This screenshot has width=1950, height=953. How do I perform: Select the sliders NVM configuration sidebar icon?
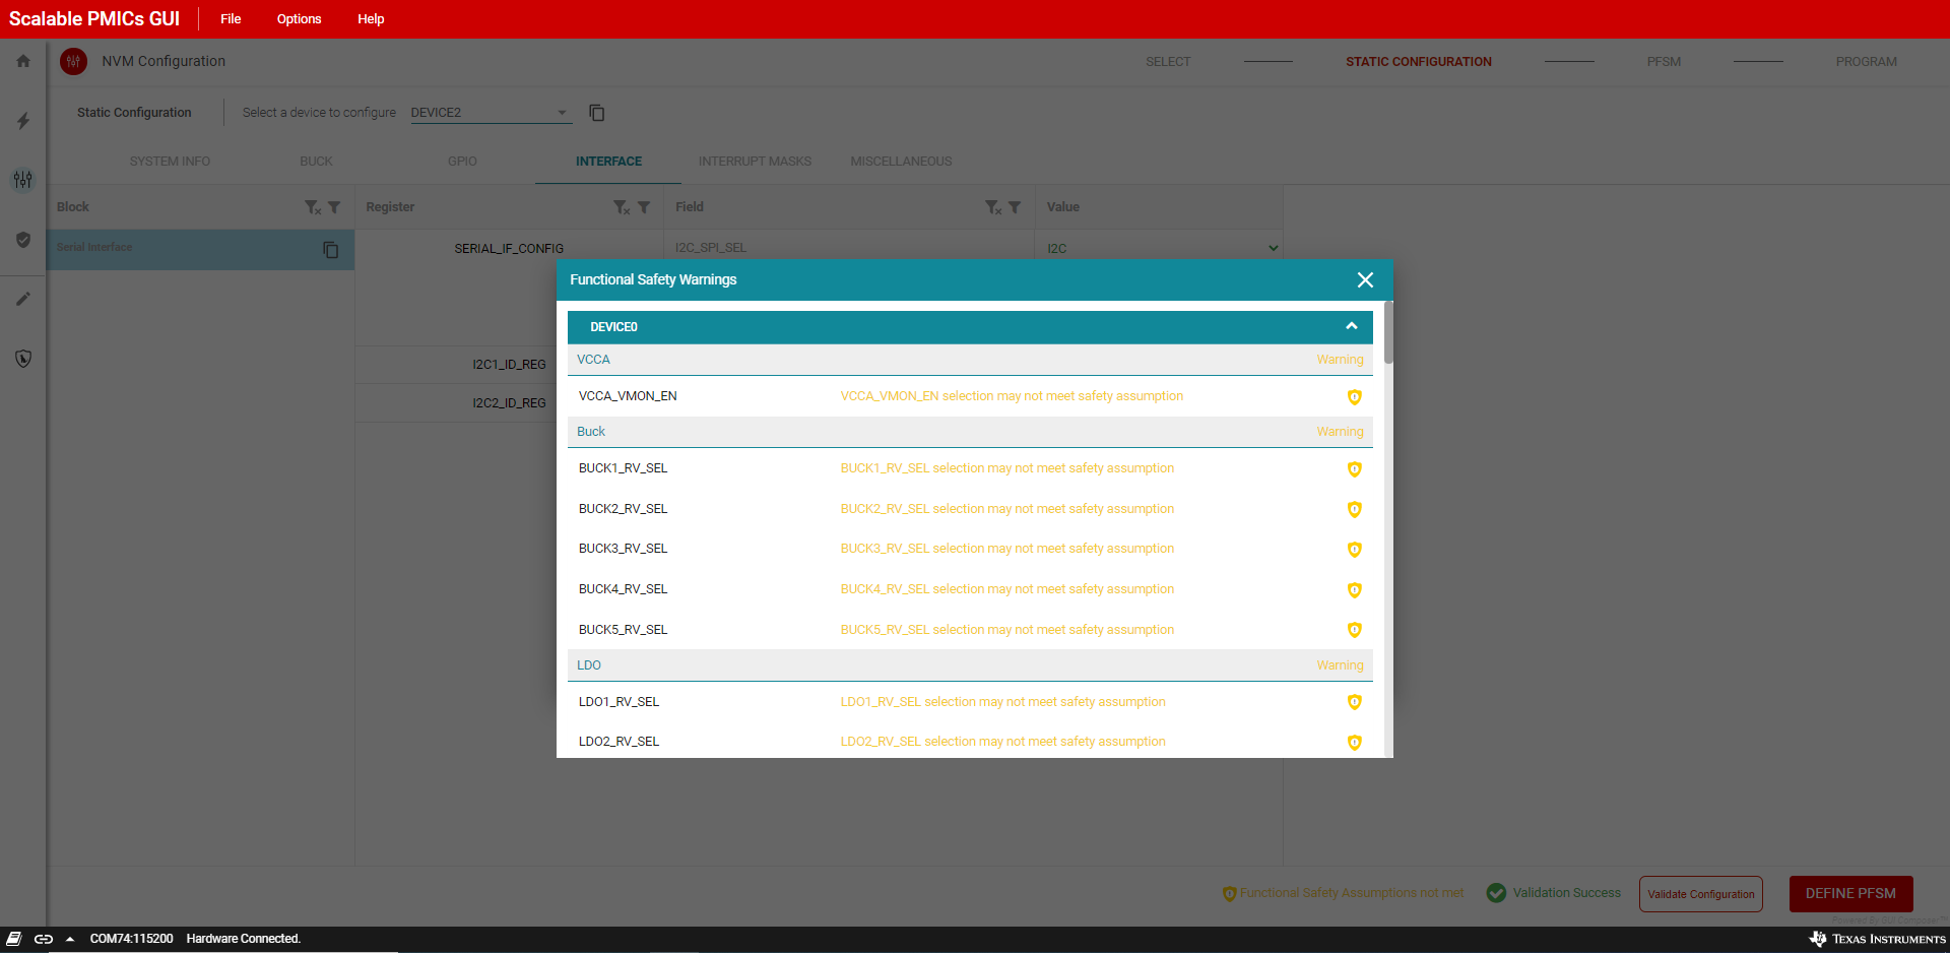23,180
